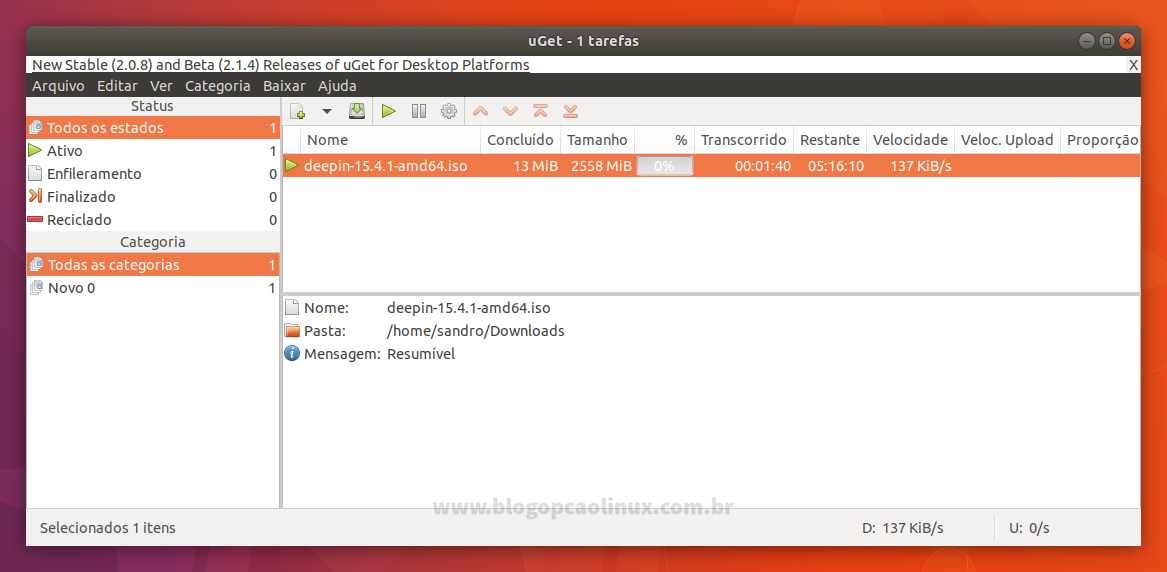Click the Reciclado red bar icon
1167x572 pixels.
point(35,219)
